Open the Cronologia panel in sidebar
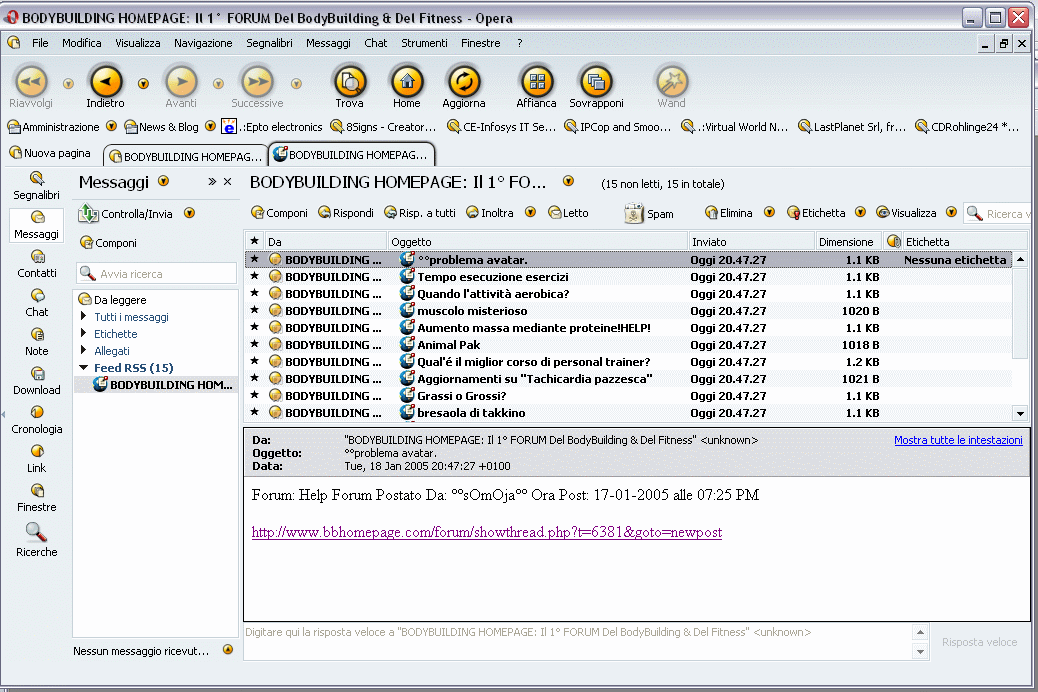The height and width of the screenshot is (692, 1038). tap(37, 419)
